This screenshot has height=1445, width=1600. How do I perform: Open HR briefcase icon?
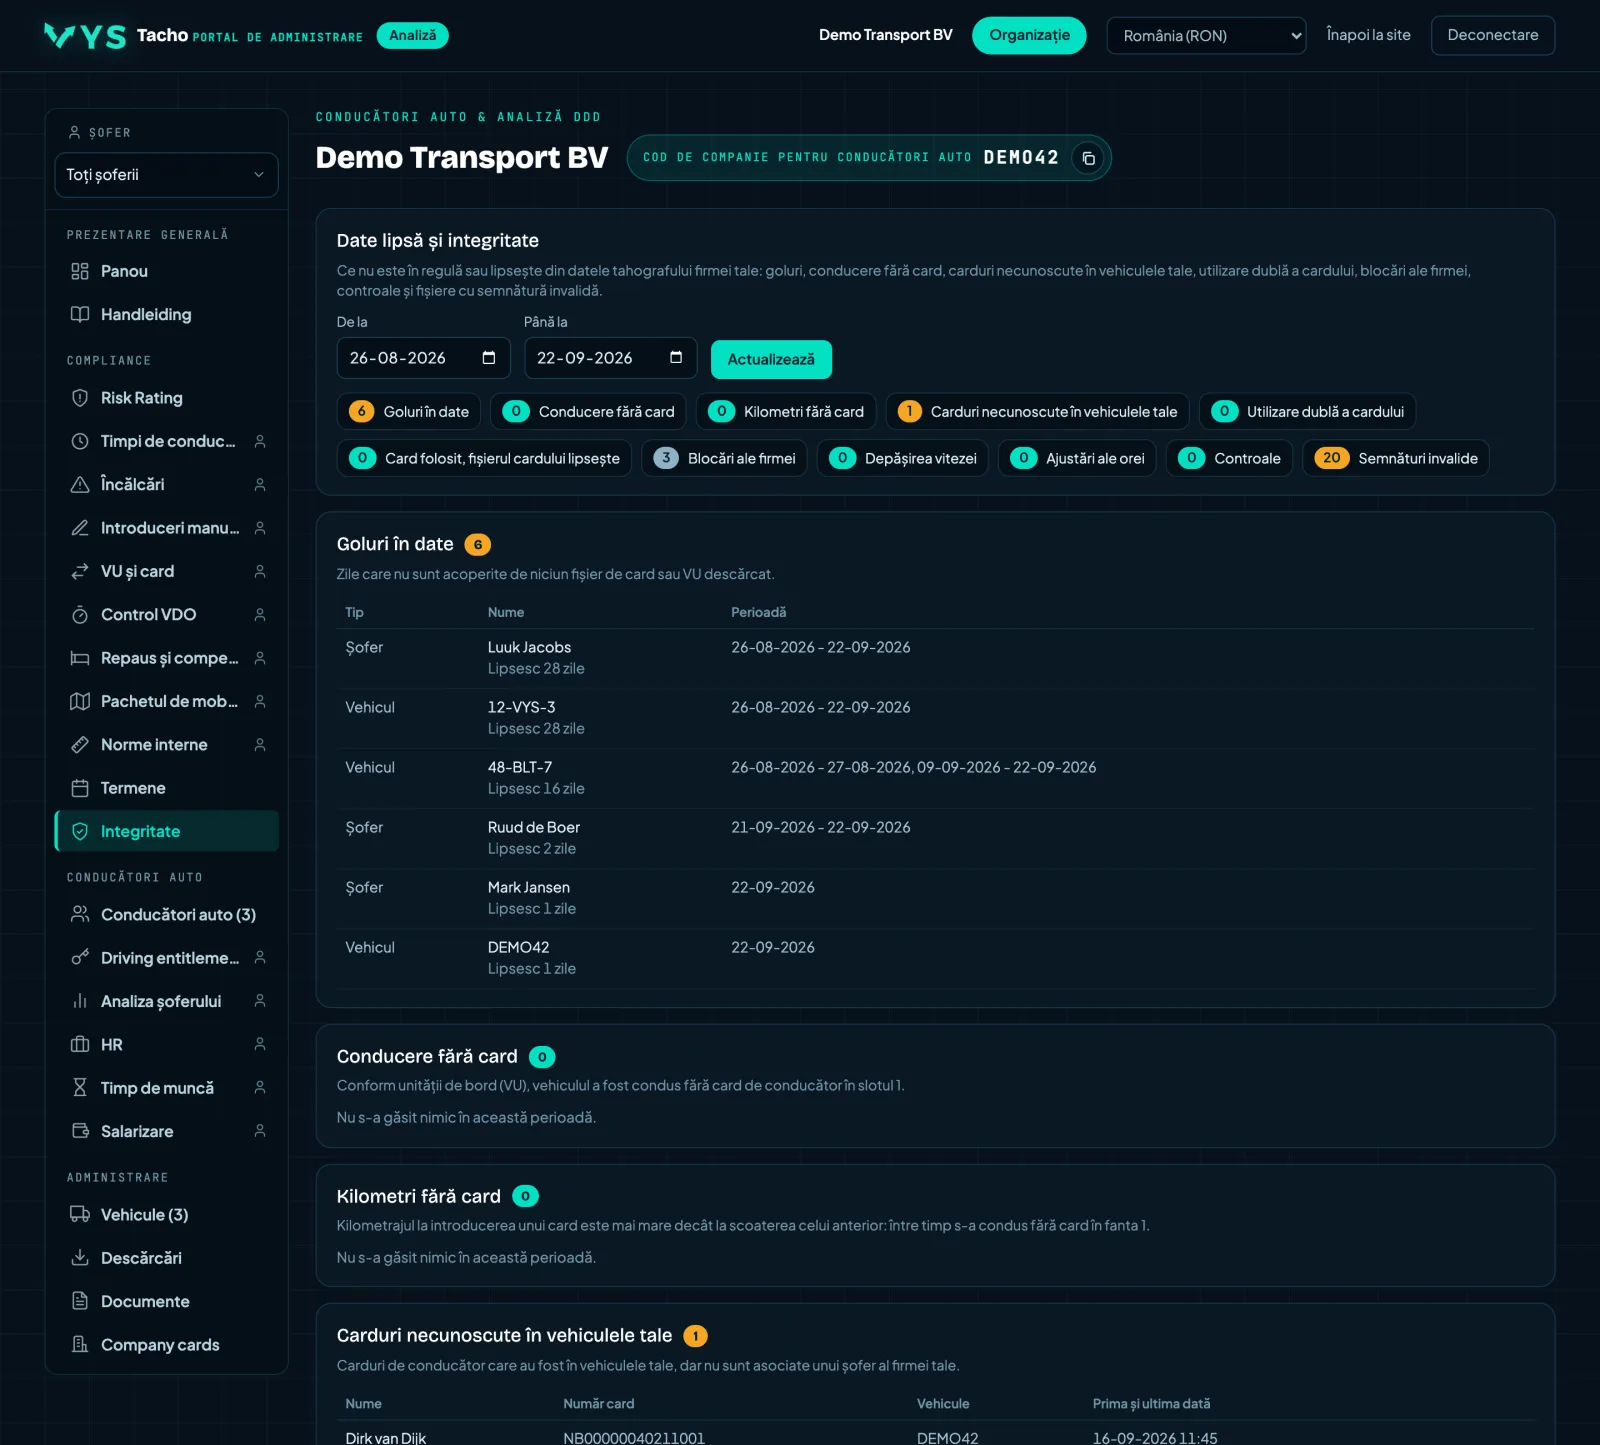[80, 1044]
